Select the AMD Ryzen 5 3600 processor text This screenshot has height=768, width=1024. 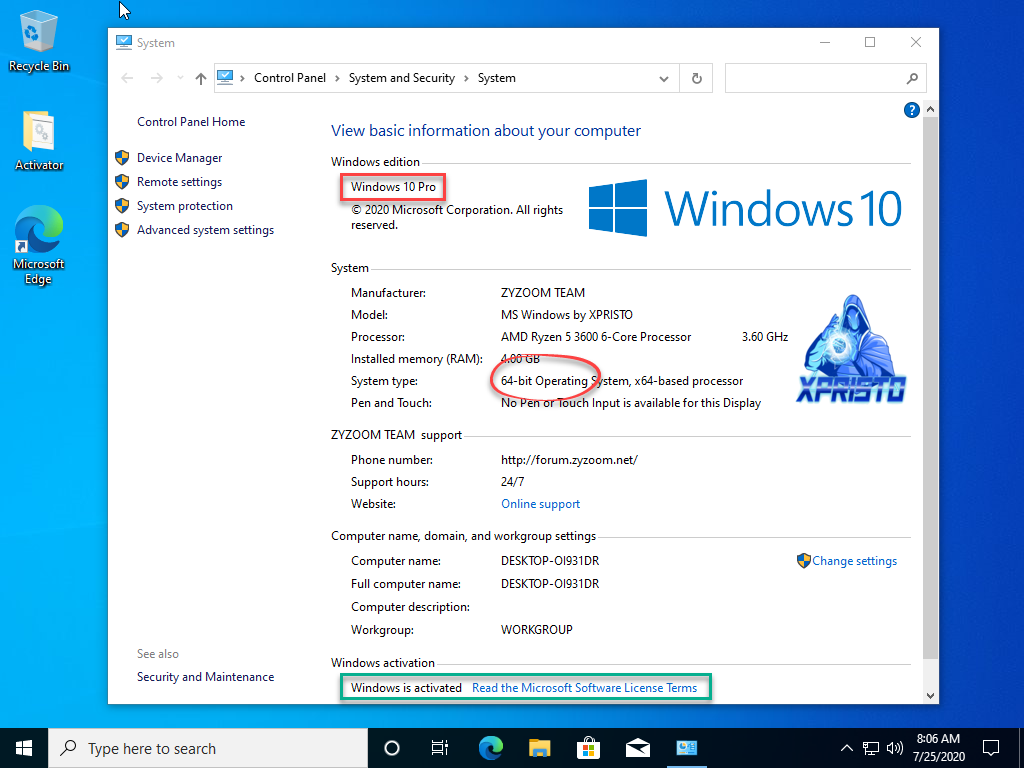click(x=596, y=337)
